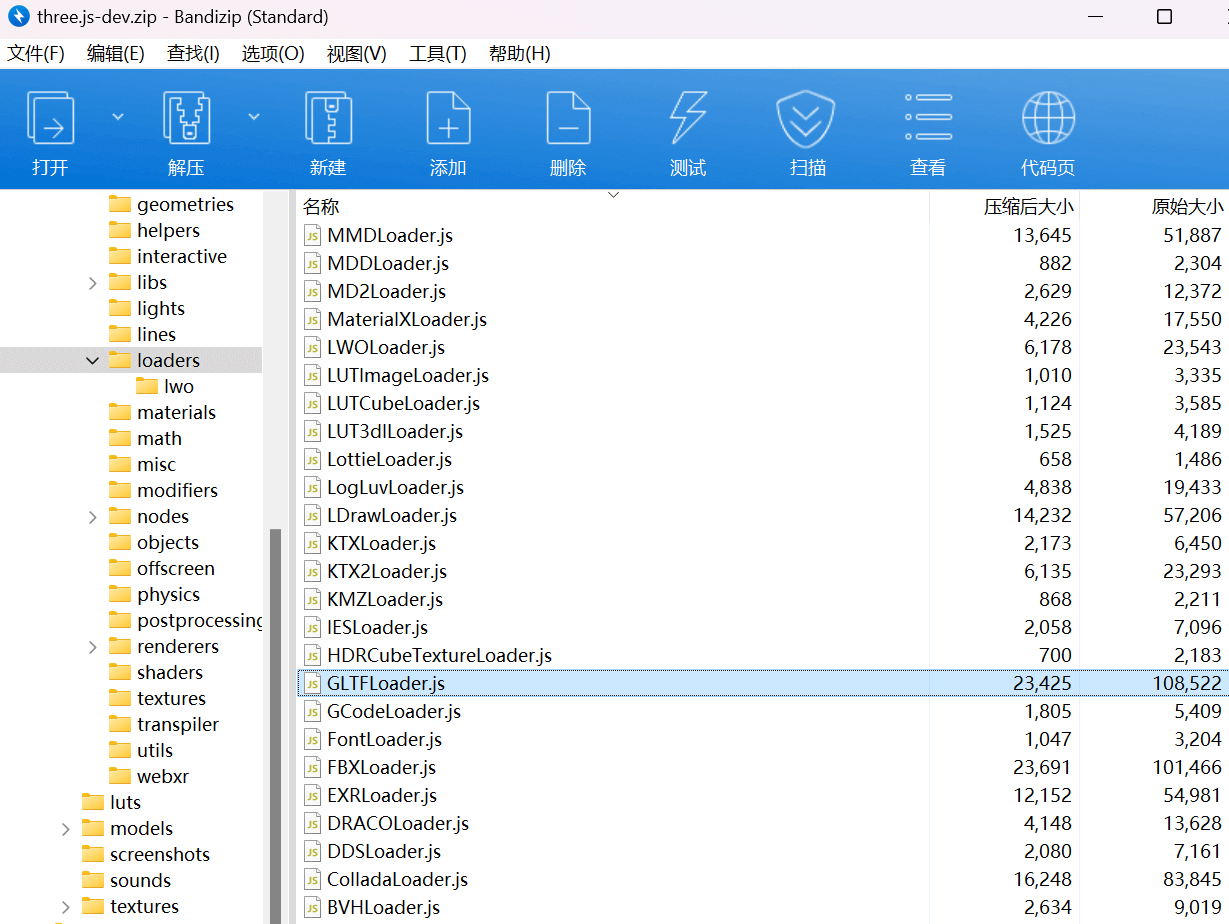1229x924 pixels.
Task: Select the file name LWOLoader.js
Action: pos(386,347)
